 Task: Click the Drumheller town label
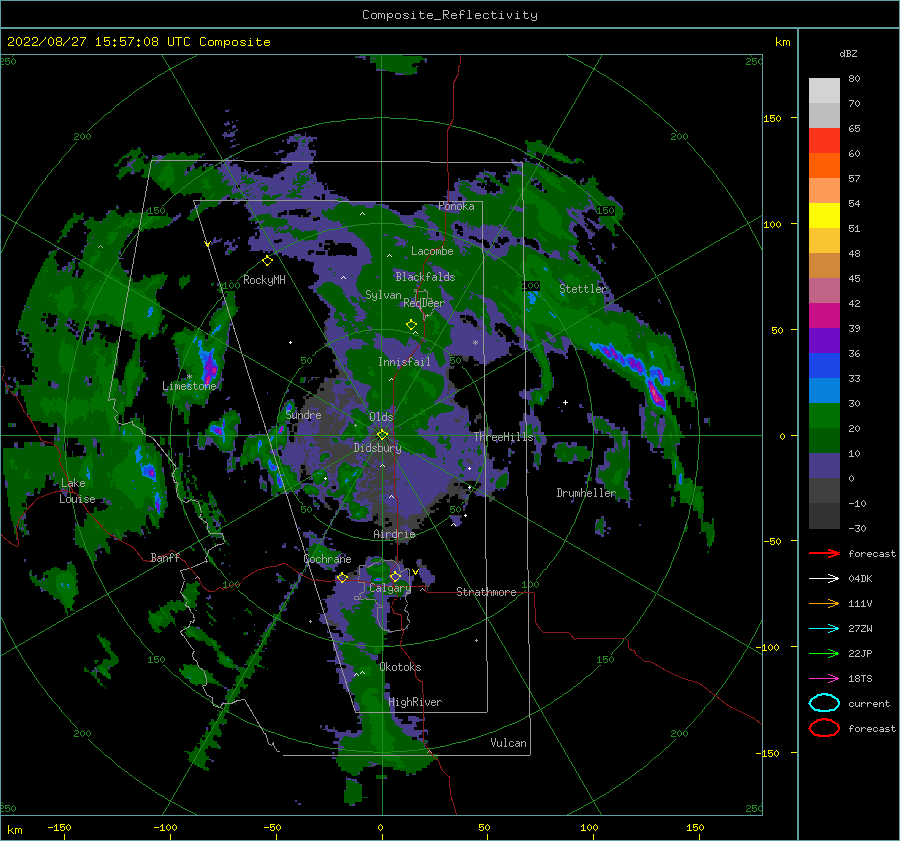click(x=586, y=493)
